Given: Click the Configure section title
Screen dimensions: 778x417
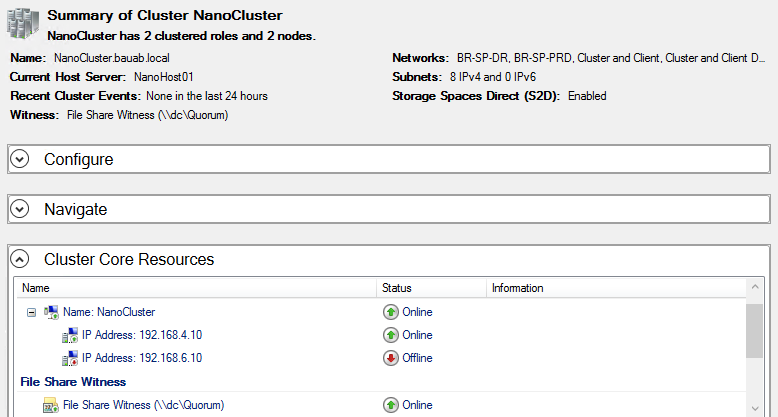Looking at the screenshot, I should point(78,159).
